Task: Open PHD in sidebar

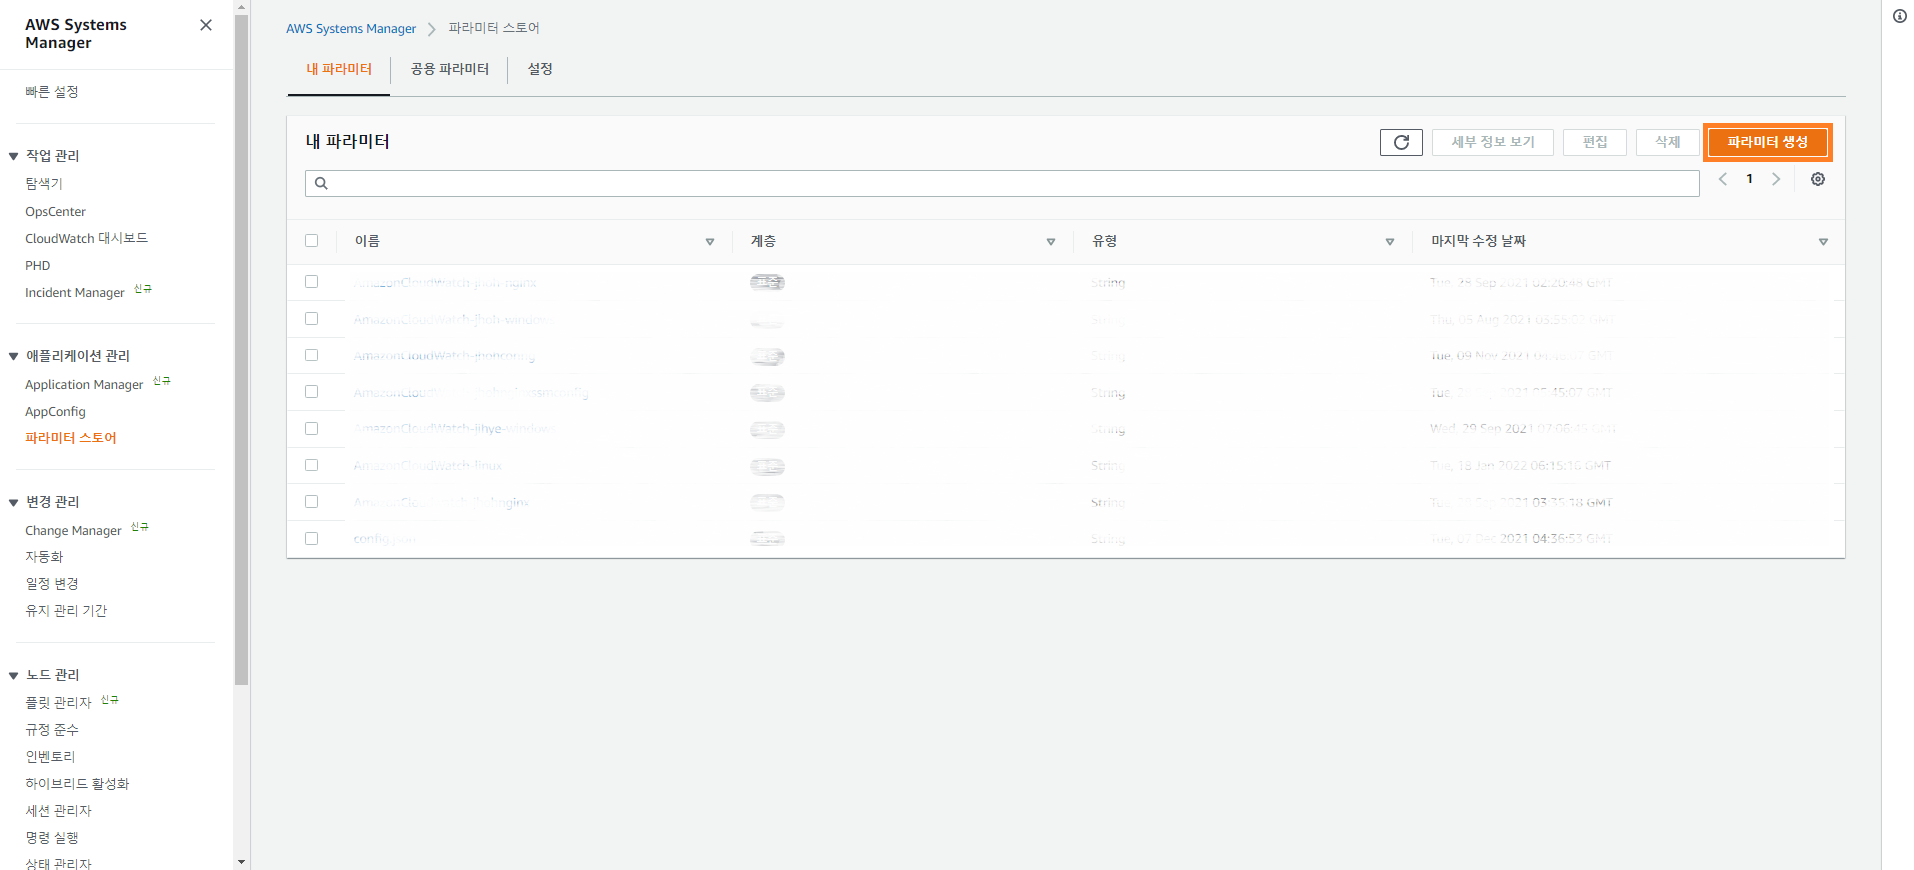Action: coord(38,265)
